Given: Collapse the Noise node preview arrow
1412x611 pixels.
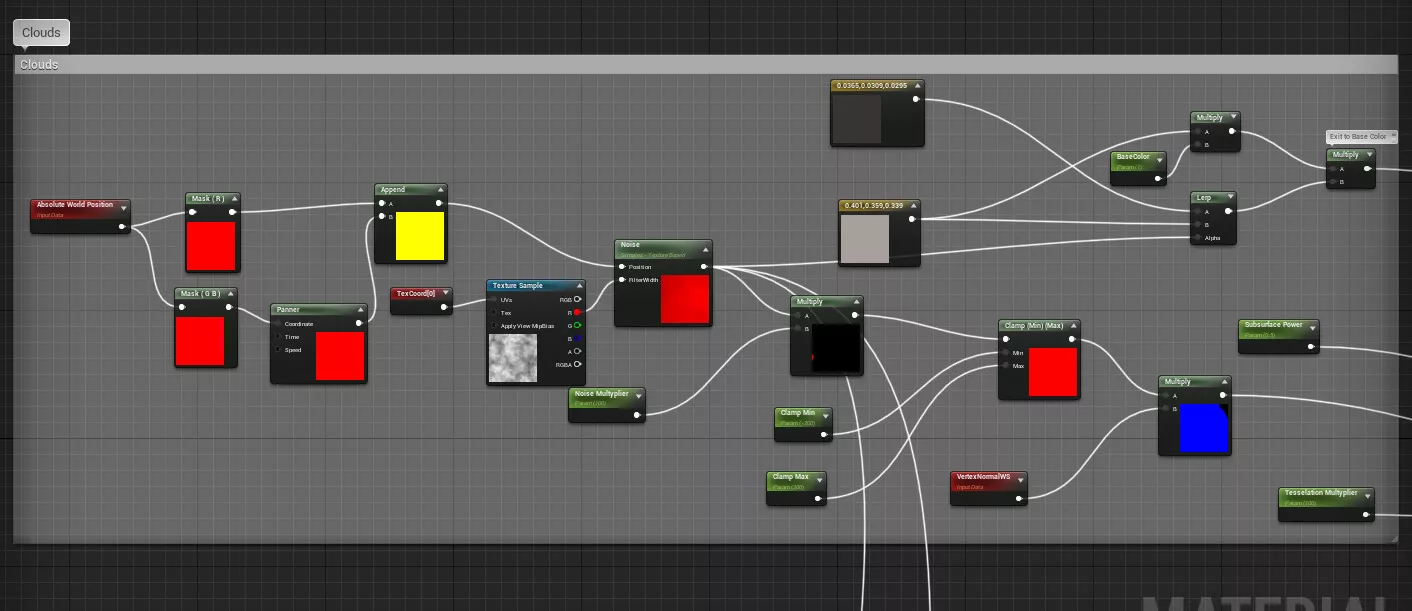Looking at the screenshot, I should pyautogui.click(x=704, y=245).
